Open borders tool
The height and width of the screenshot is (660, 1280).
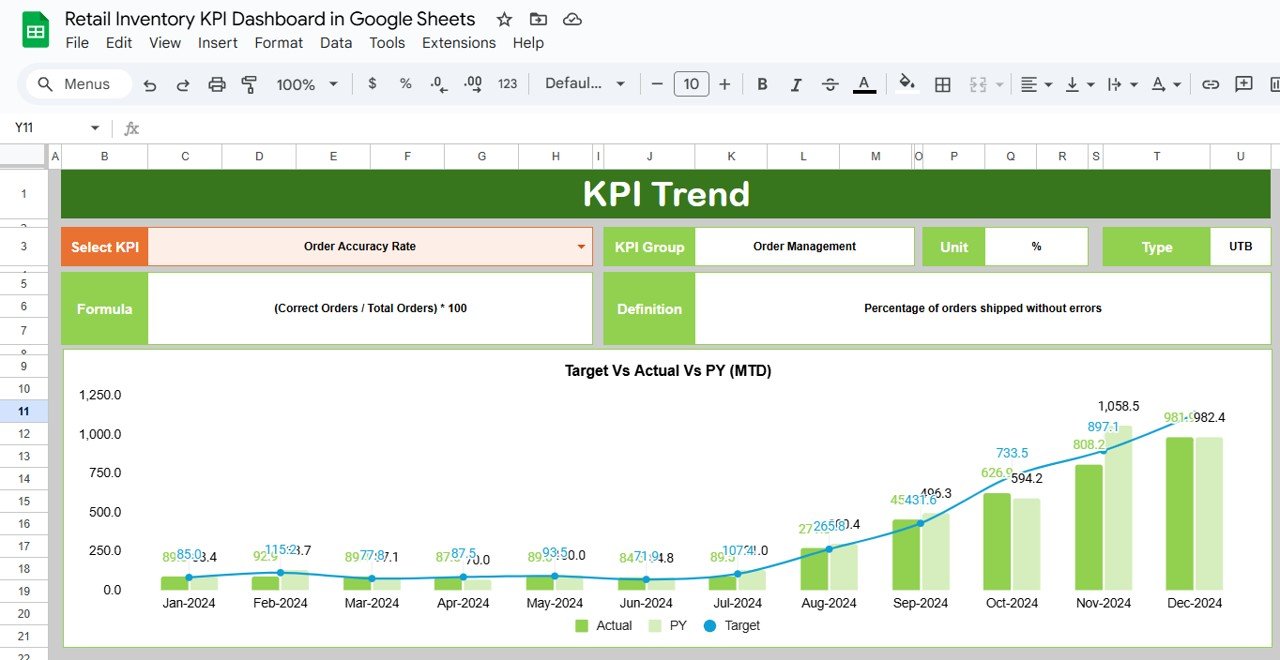click(x=942, y=84)
